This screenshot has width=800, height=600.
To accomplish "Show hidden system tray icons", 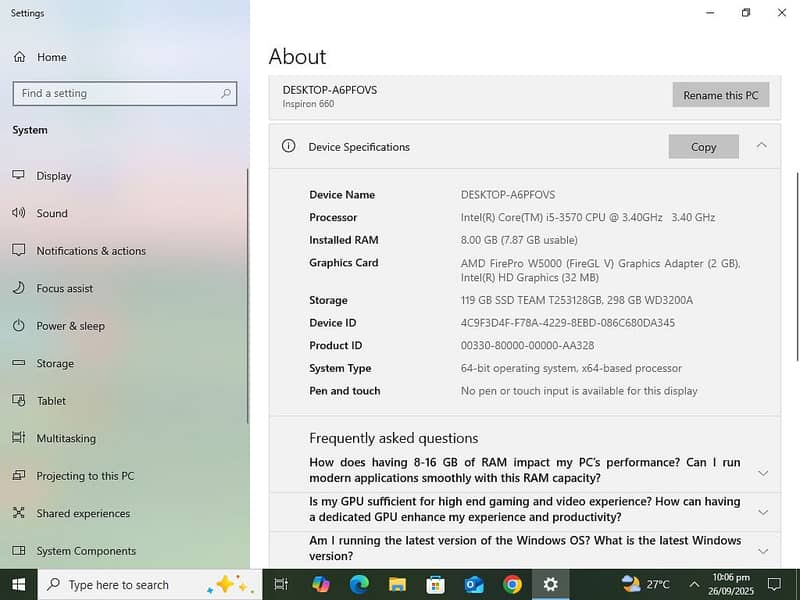I will coord(694,584).
